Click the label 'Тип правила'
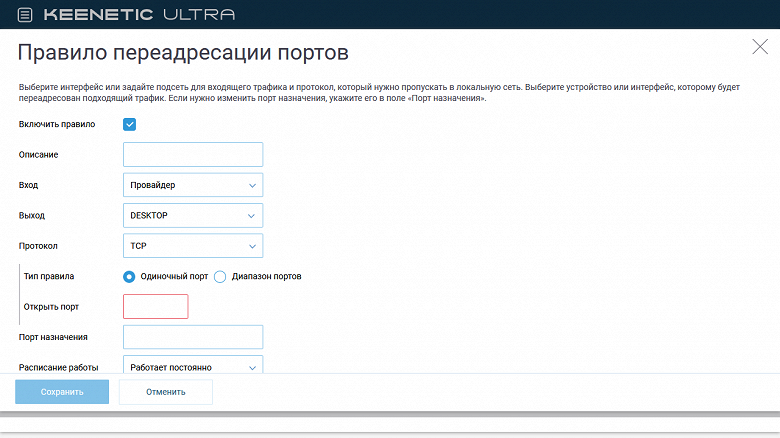The width and height of the screenshot is (780, 438). pos(49,276)
